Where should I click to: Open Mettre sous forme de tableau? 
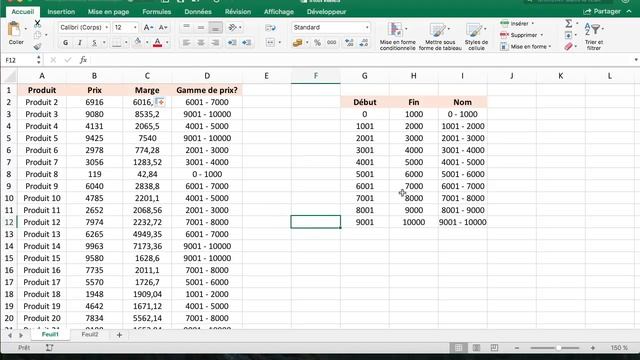pyautogui.click(x=440, y=36)
